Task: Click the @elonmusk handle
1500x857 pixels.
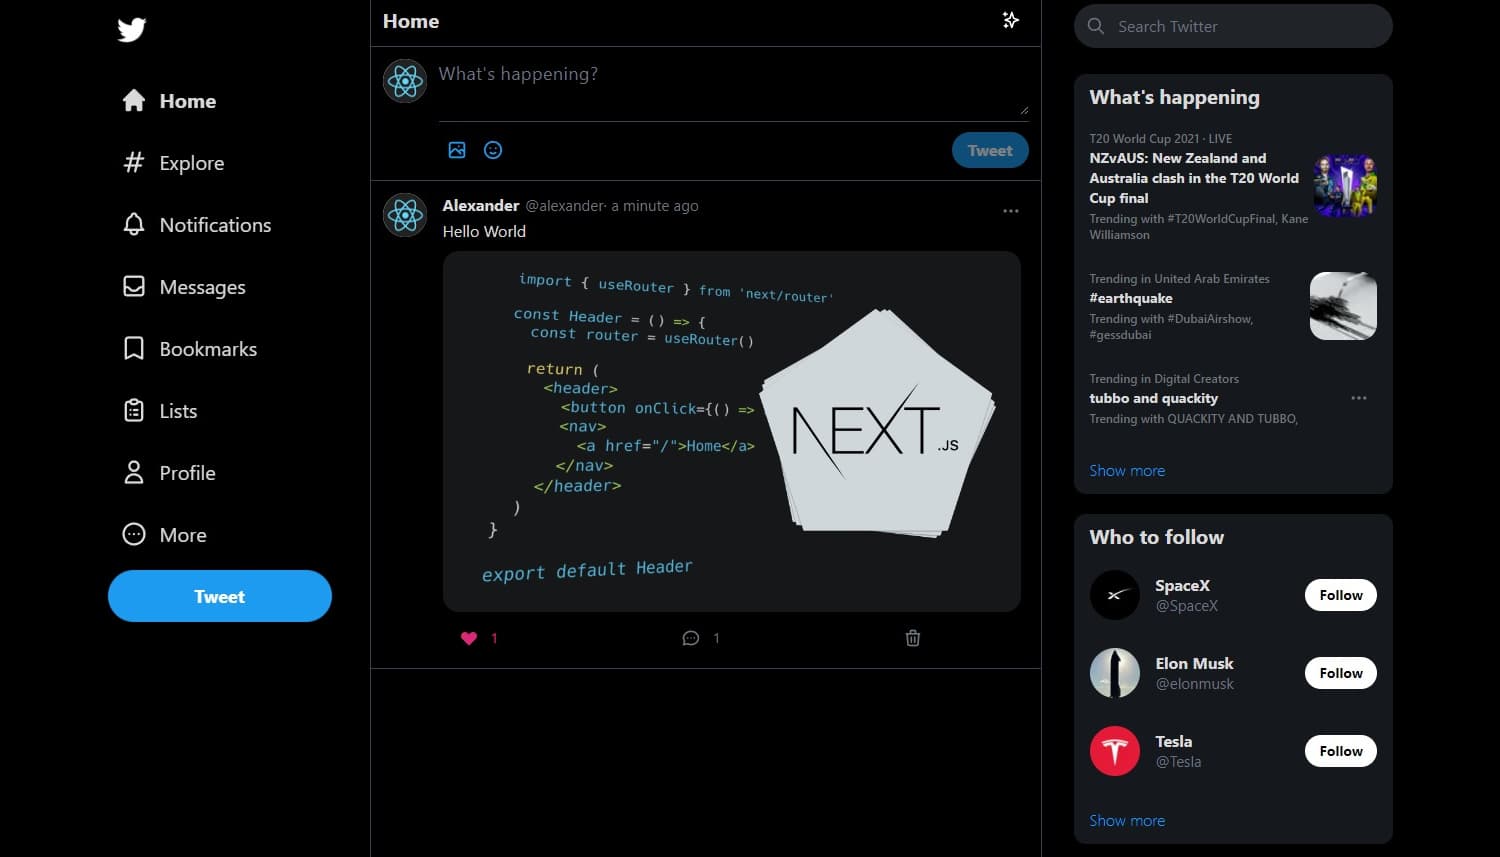Action: click(x=1195, y=684)
